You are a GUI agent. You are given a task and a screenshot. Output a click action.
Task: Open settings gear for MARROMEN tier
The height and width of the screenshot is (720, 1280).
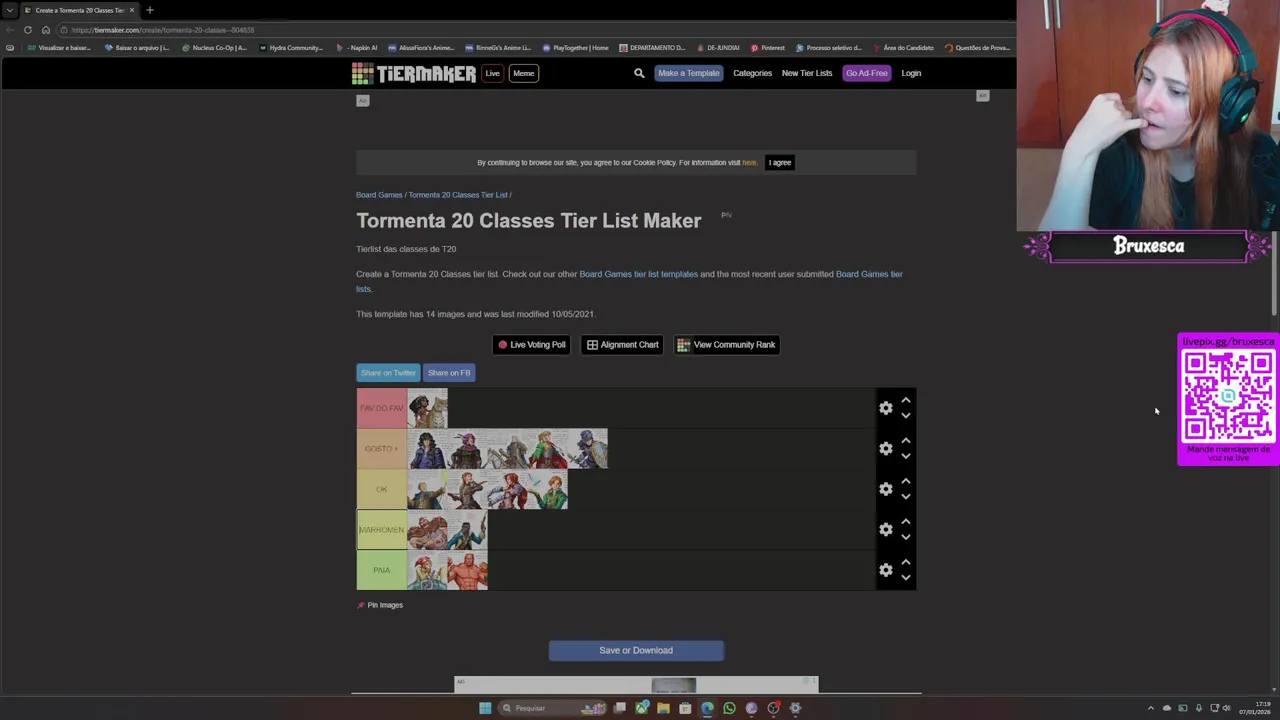coord(885,529)
